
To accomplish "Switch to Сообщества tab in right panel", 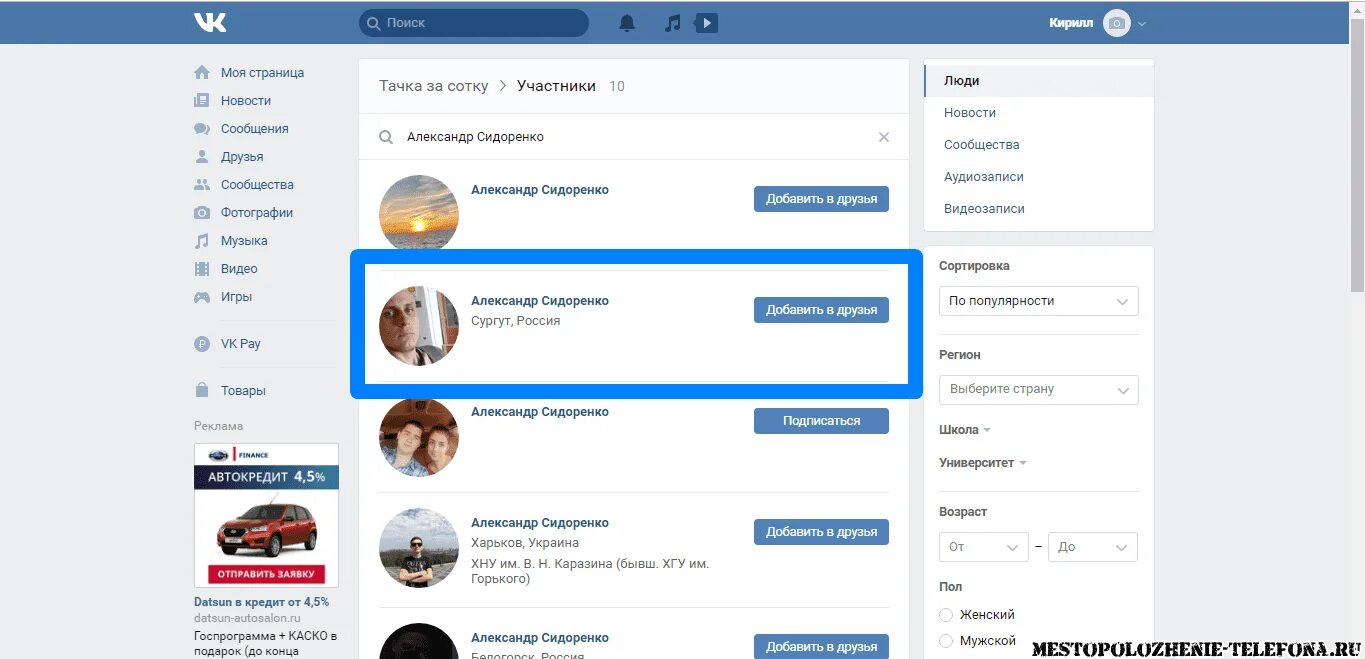I will click(1039, 145).
